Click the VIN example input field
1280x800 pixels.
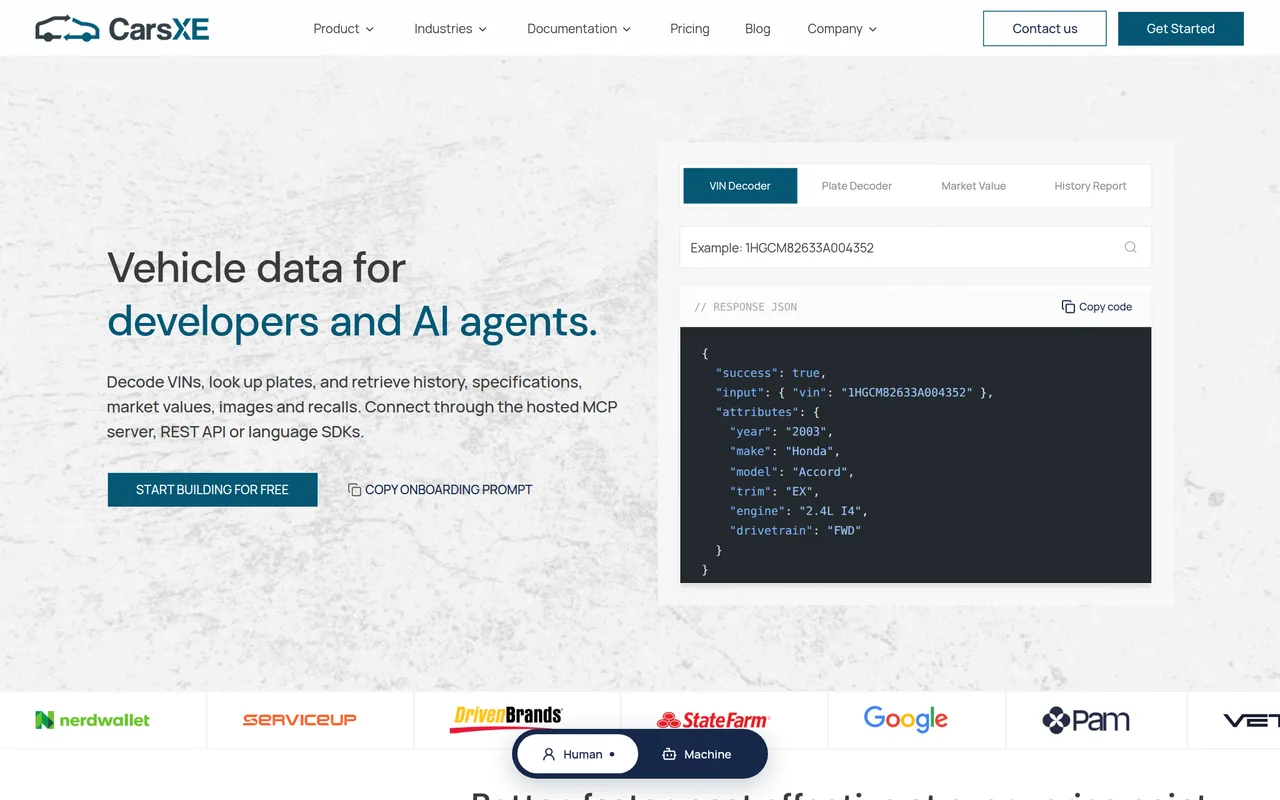[915, 247]
